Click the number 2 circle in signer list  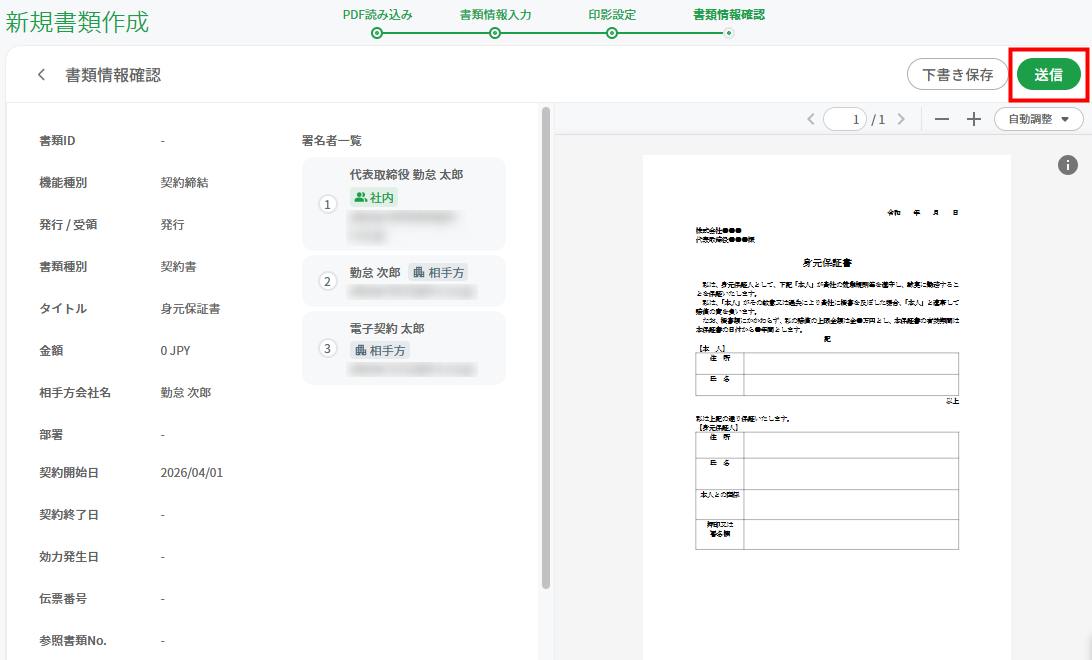327,281
